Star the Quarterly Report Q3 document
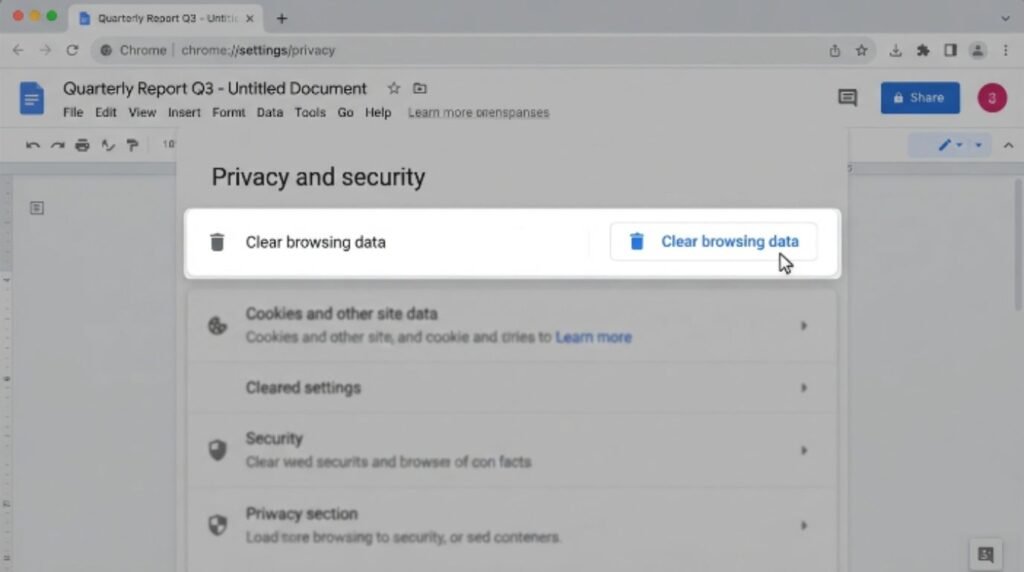The width and height of the screenshot is (1024, 572). click(393, 88)
